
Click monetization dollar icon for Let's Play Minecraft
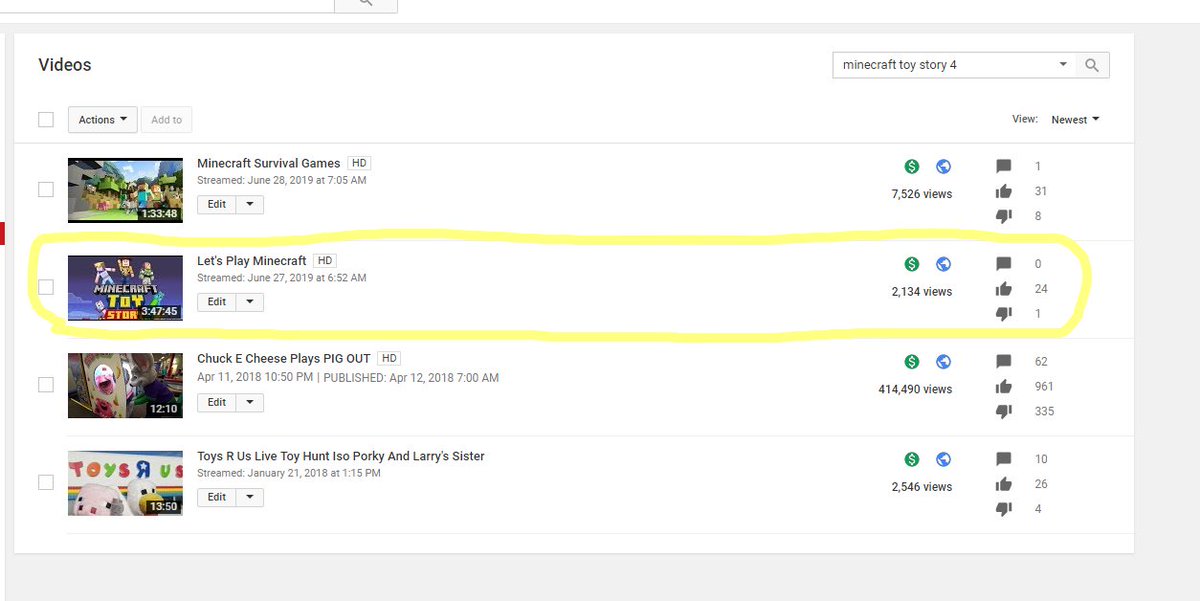point(911,264)
